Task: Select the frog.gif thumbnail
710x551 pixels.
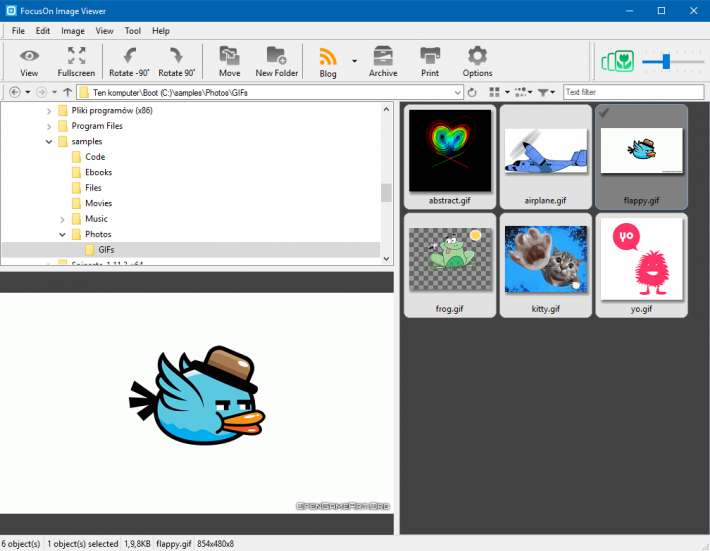Action: click(450, 265)
